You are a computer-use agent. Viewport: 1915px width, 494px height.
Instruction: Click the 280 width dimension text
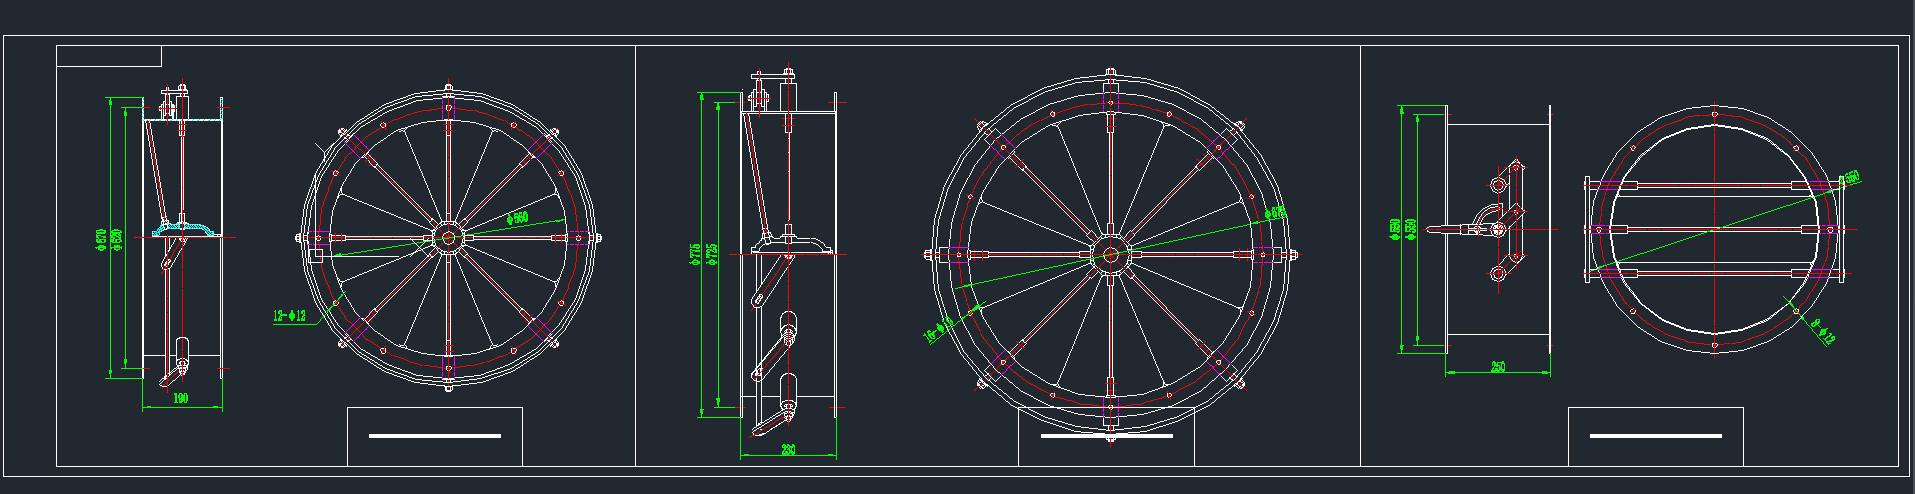click(788, 450)
